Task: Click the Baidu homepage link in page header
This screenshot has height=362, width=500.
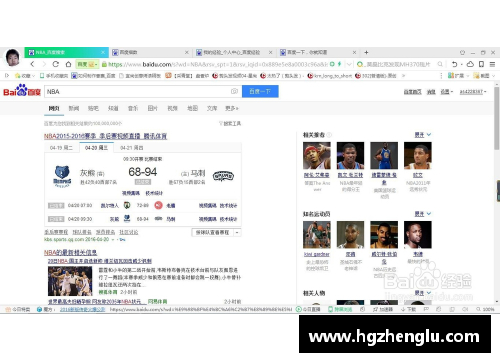Action: coord(413,92)
